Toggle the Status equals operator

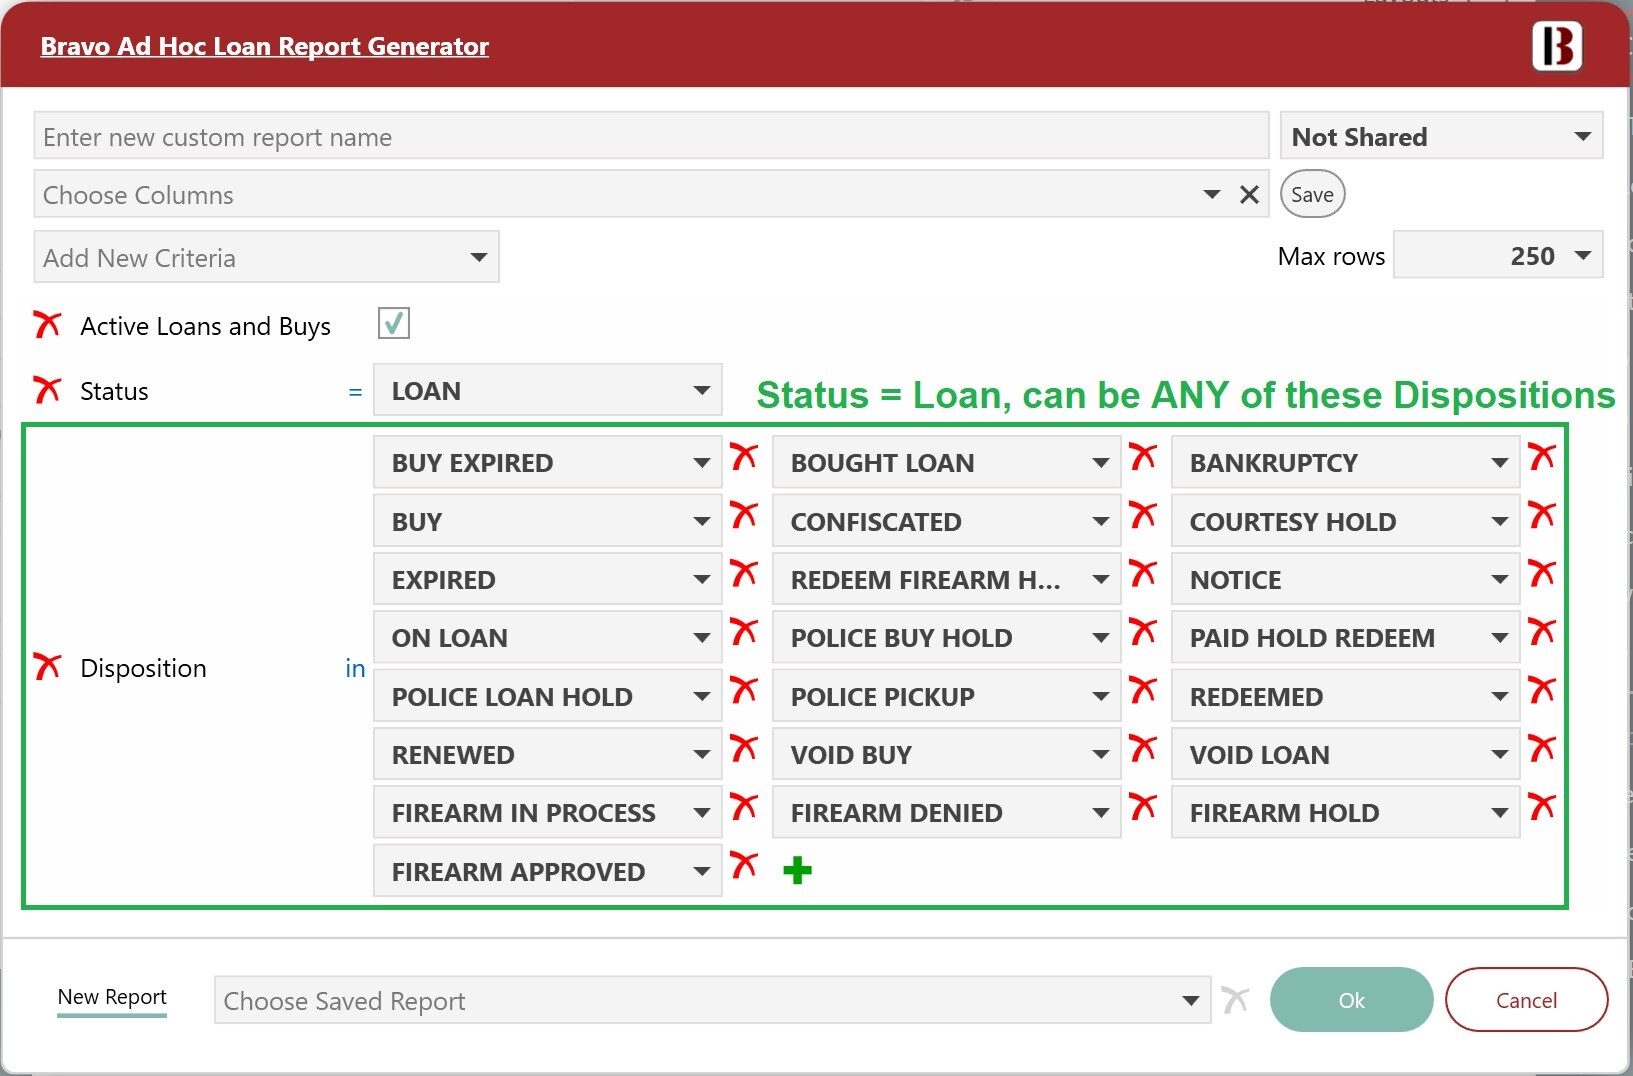point(355,392)
